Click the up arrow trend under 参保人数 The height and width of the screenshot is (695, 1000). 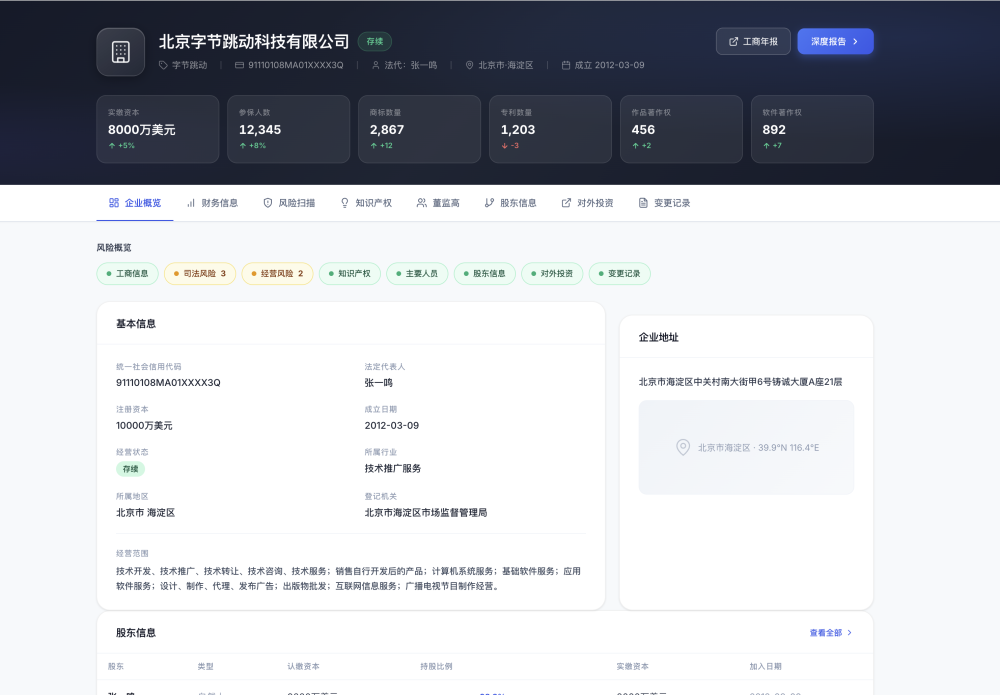[243, 146]
